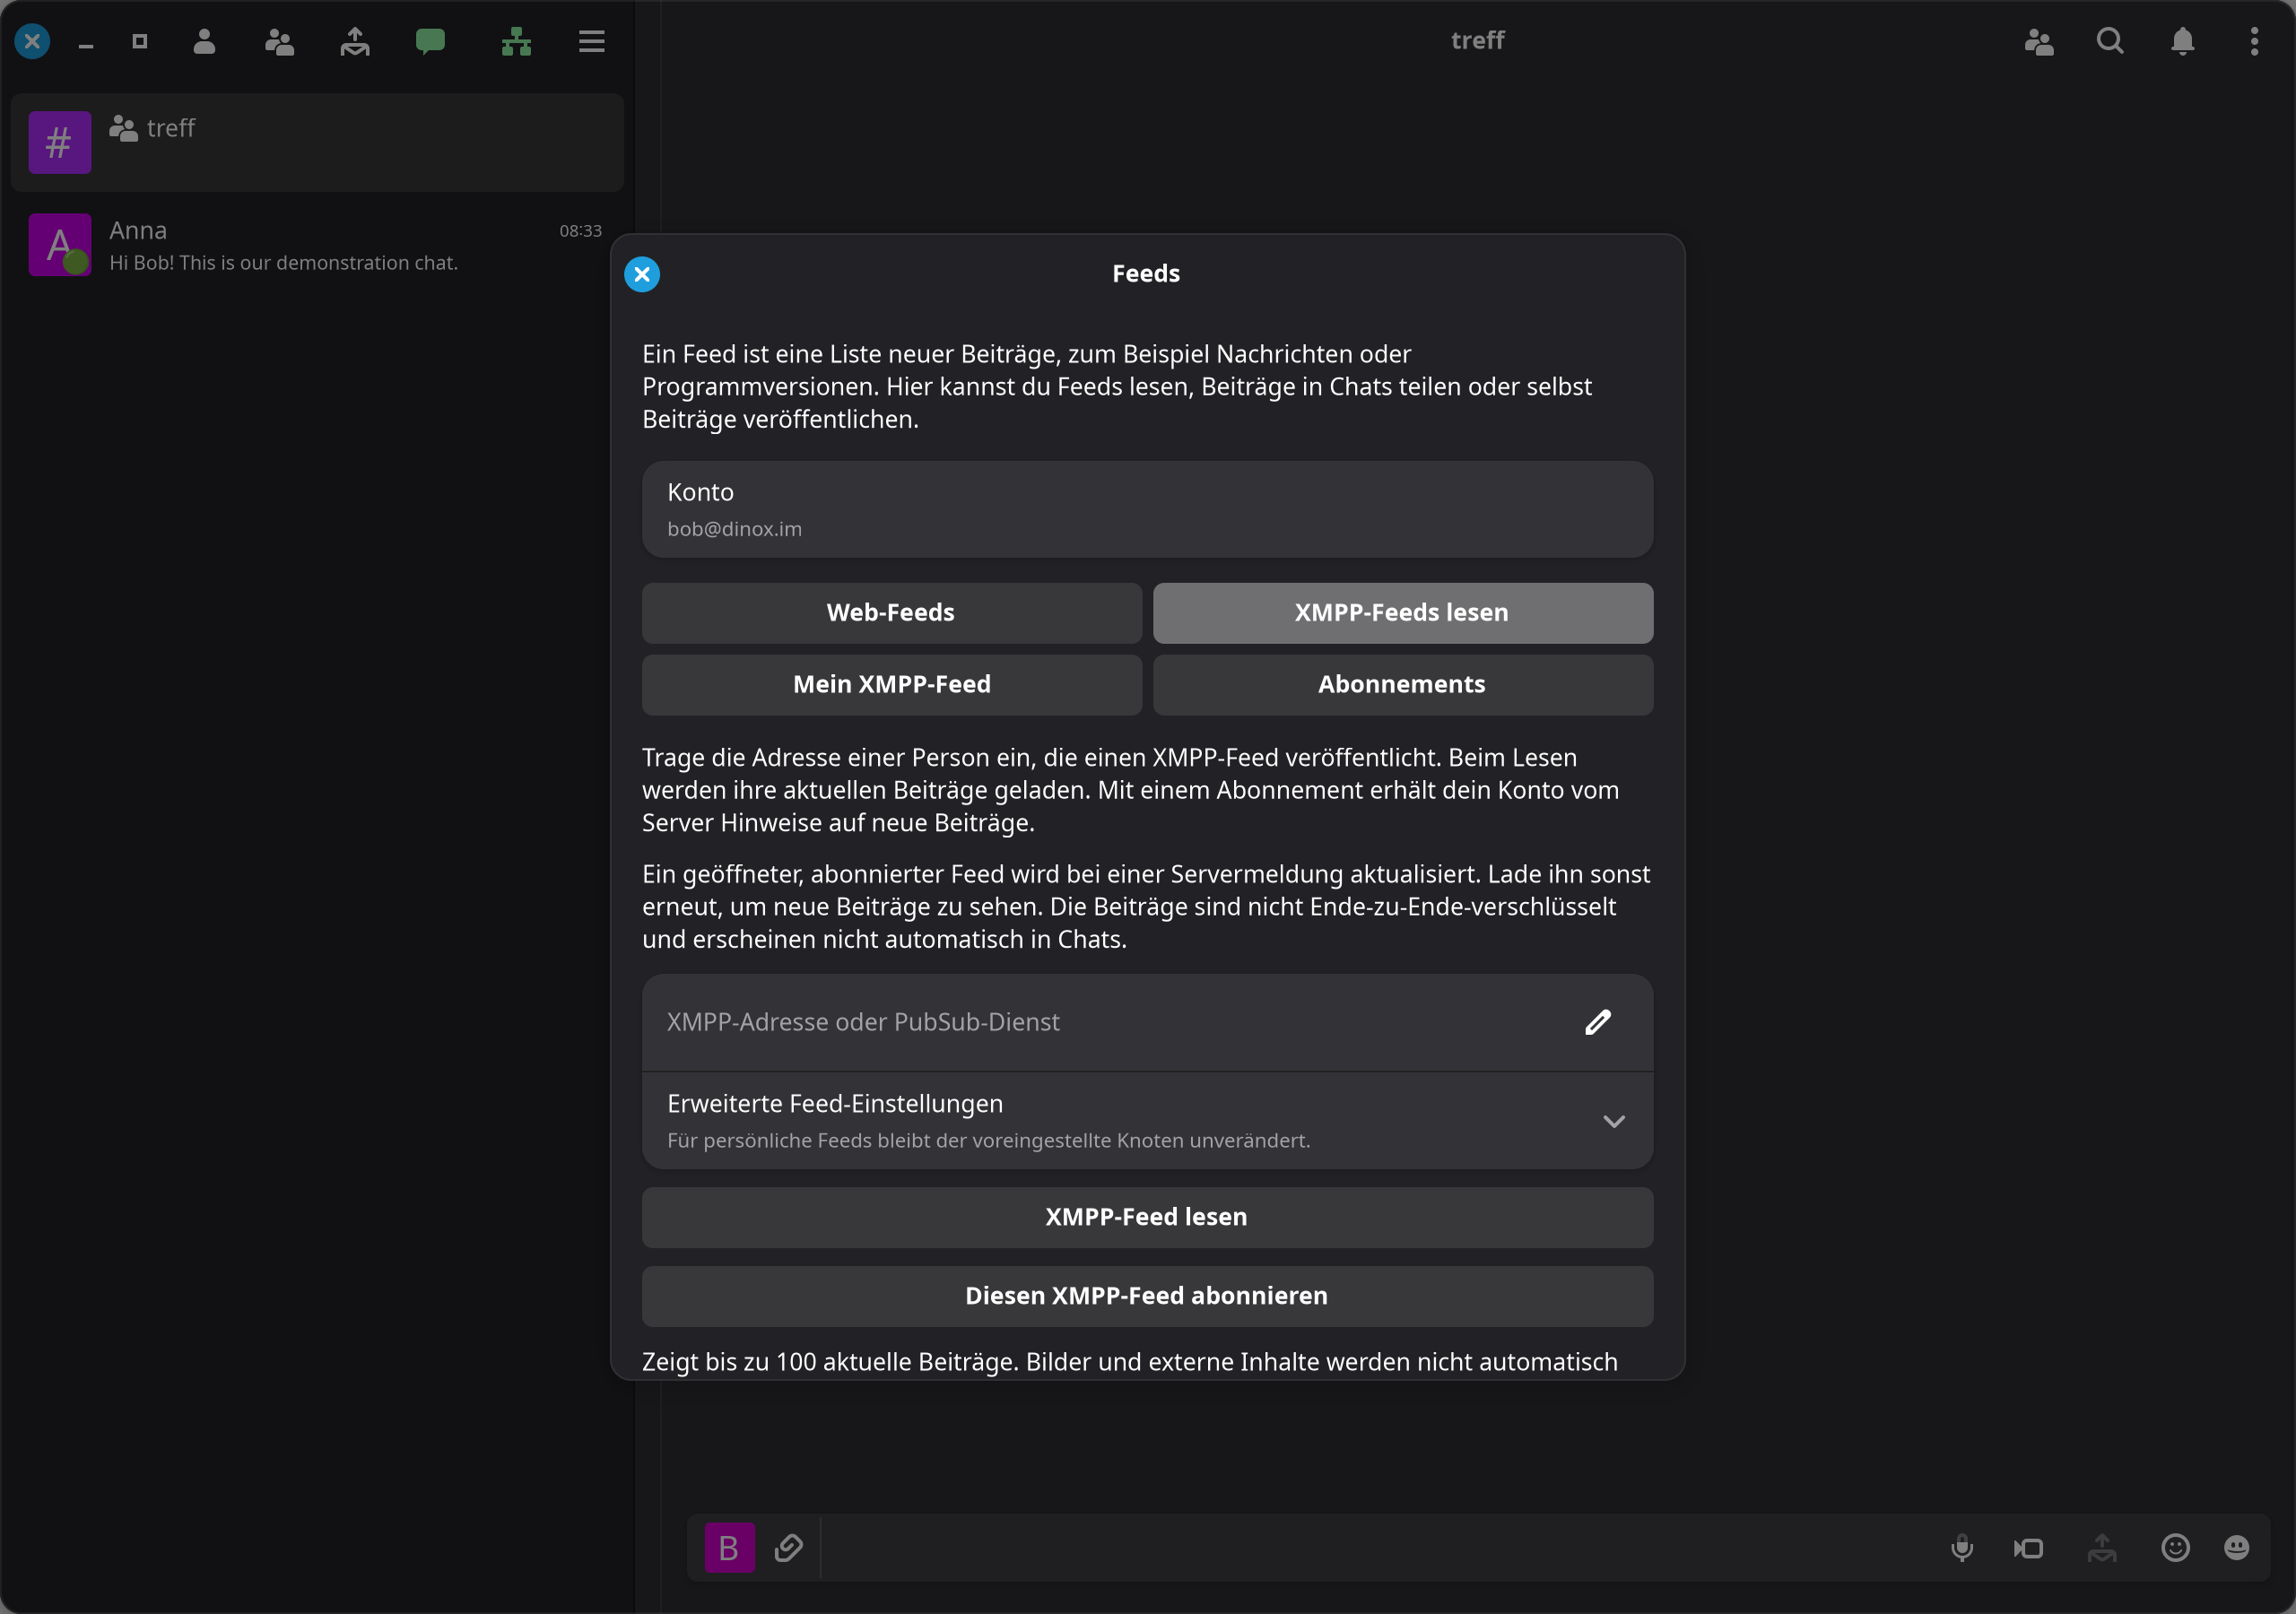Click the B avatar in the message bar
The width and height of the screenshot is (2296, 1614).
729,1548
